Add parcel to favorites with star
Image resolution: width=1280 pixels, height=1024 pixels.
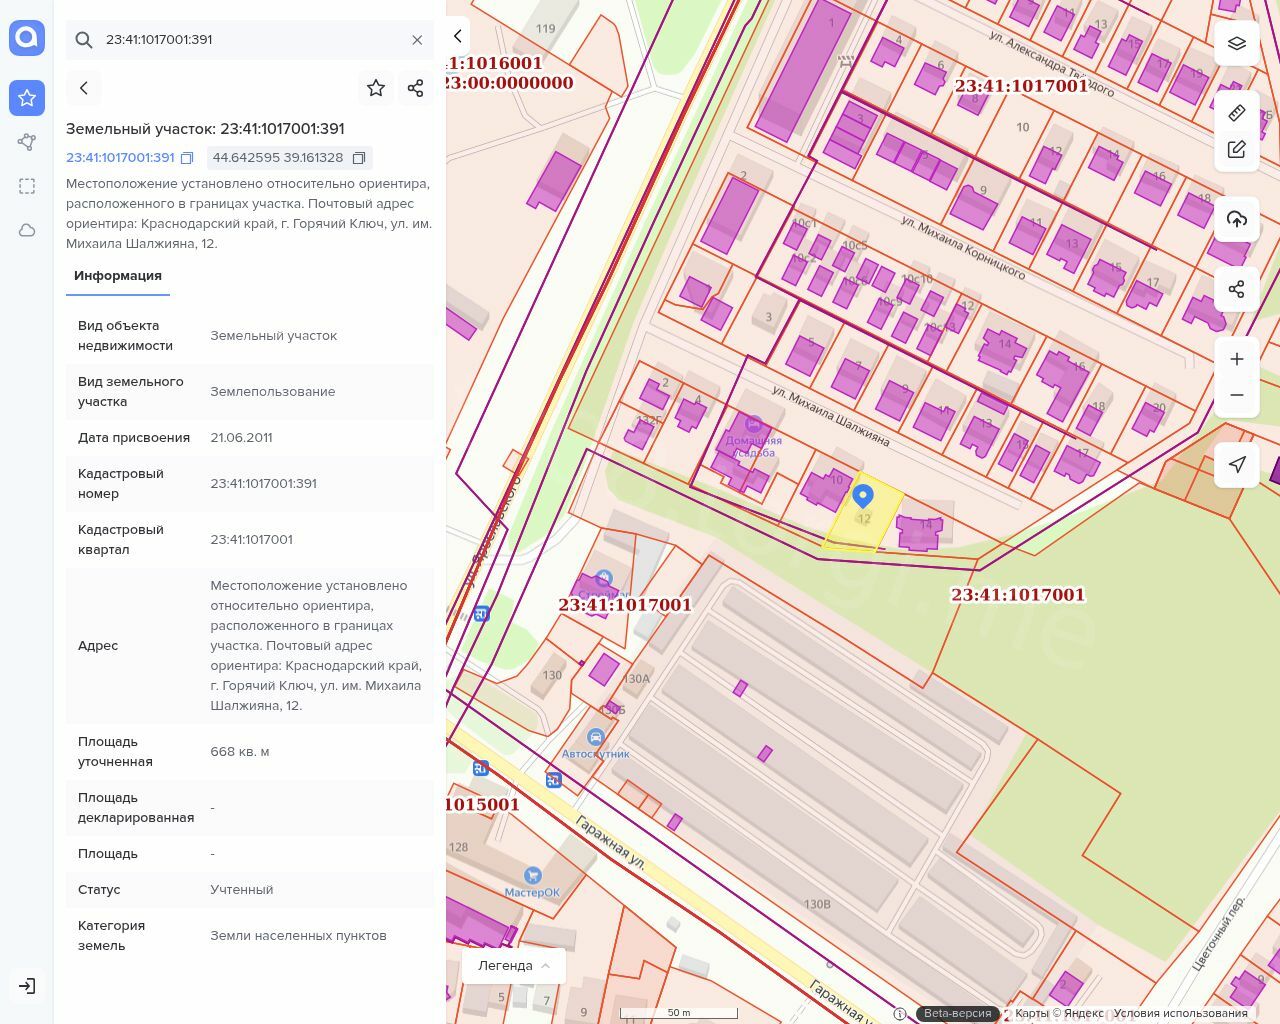coord(376,88)
